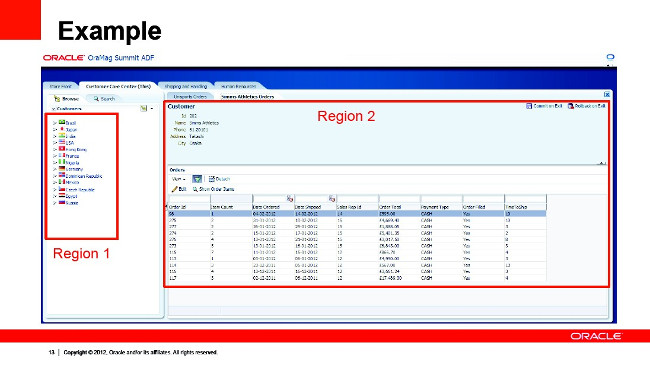Select the Hong Kong tree entry

pos(76,150)
